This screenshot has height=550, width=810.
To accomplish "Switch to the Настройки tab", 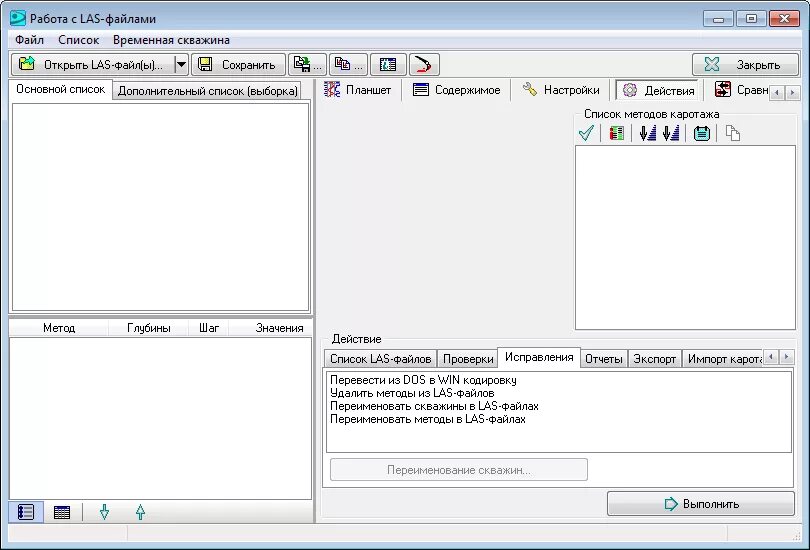I will pos(561,90).
